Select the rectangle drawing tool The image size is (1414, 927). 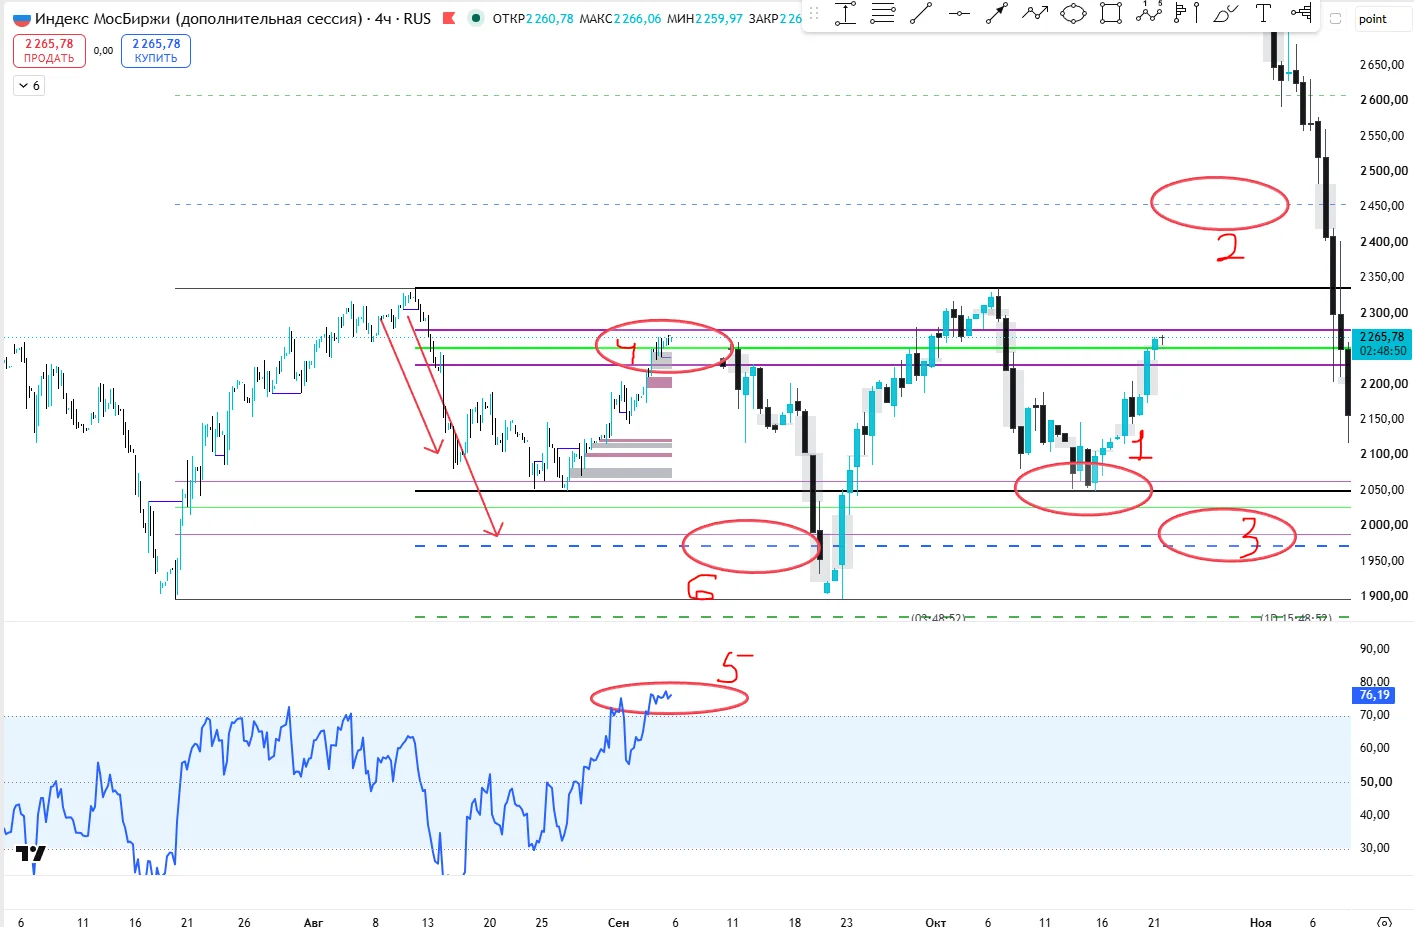pyautogui.click(x=1111, y=14)
